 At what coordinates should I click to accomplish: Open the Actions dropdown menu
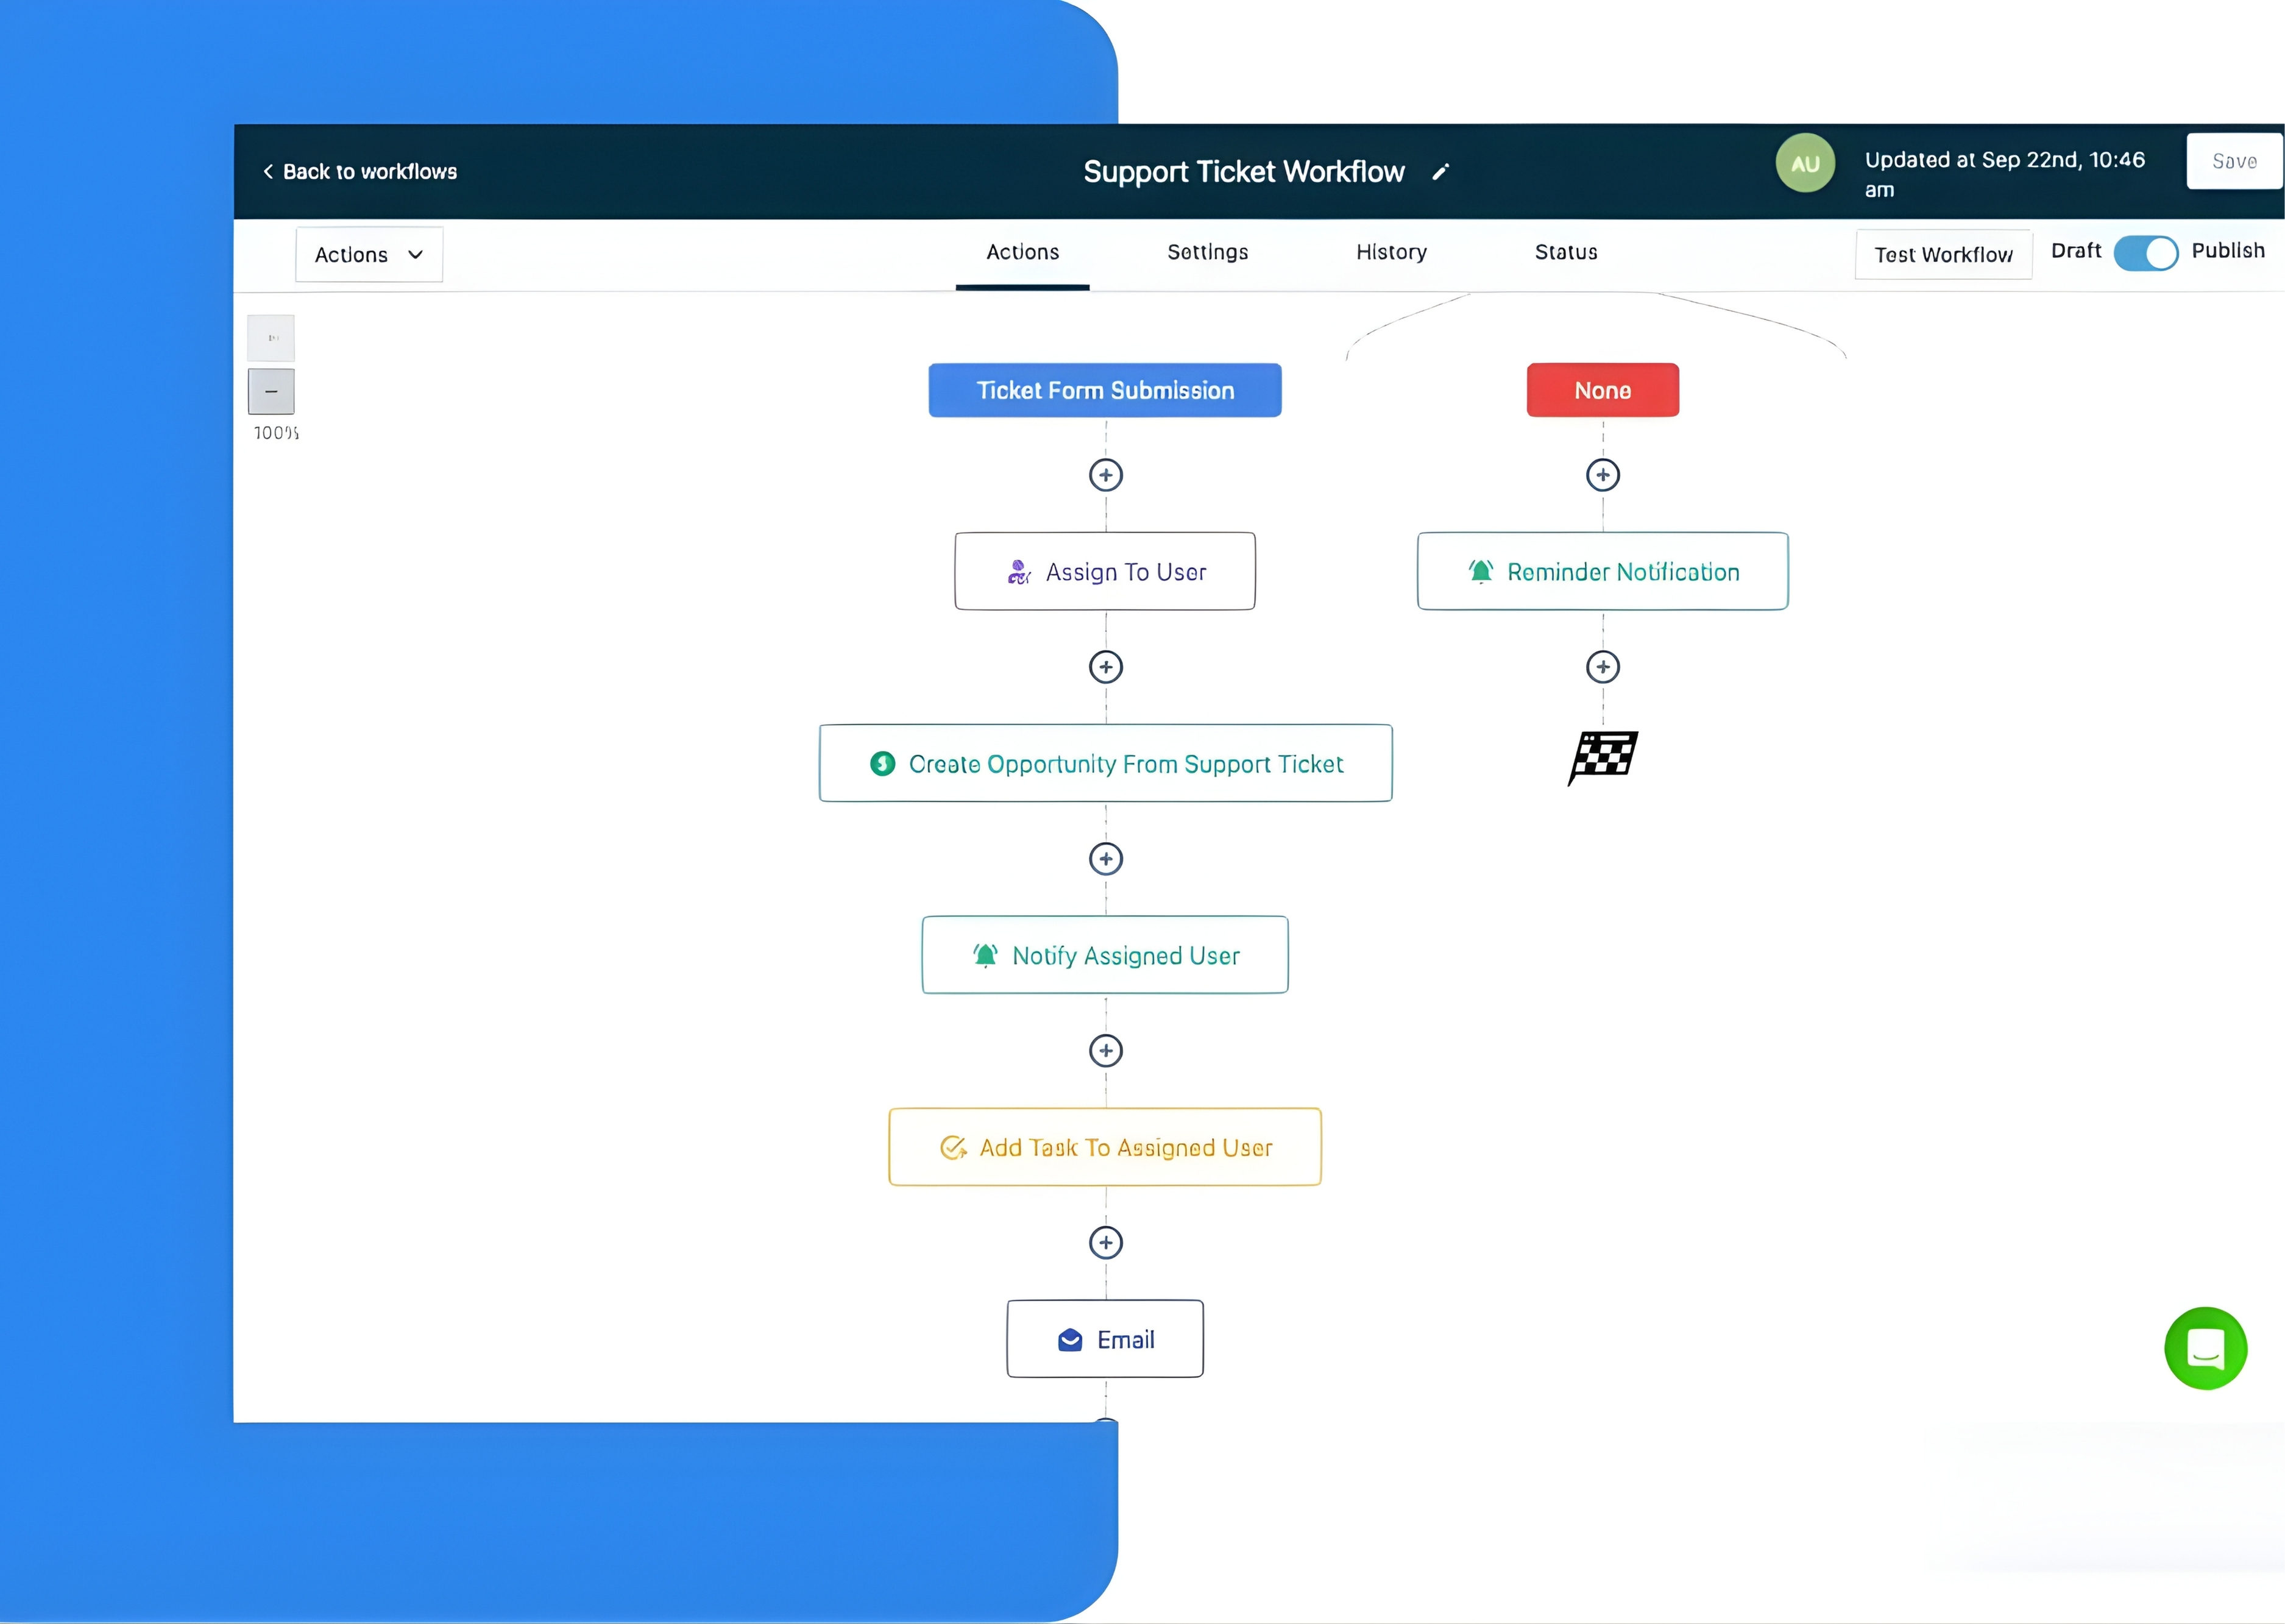pos(367,254)
